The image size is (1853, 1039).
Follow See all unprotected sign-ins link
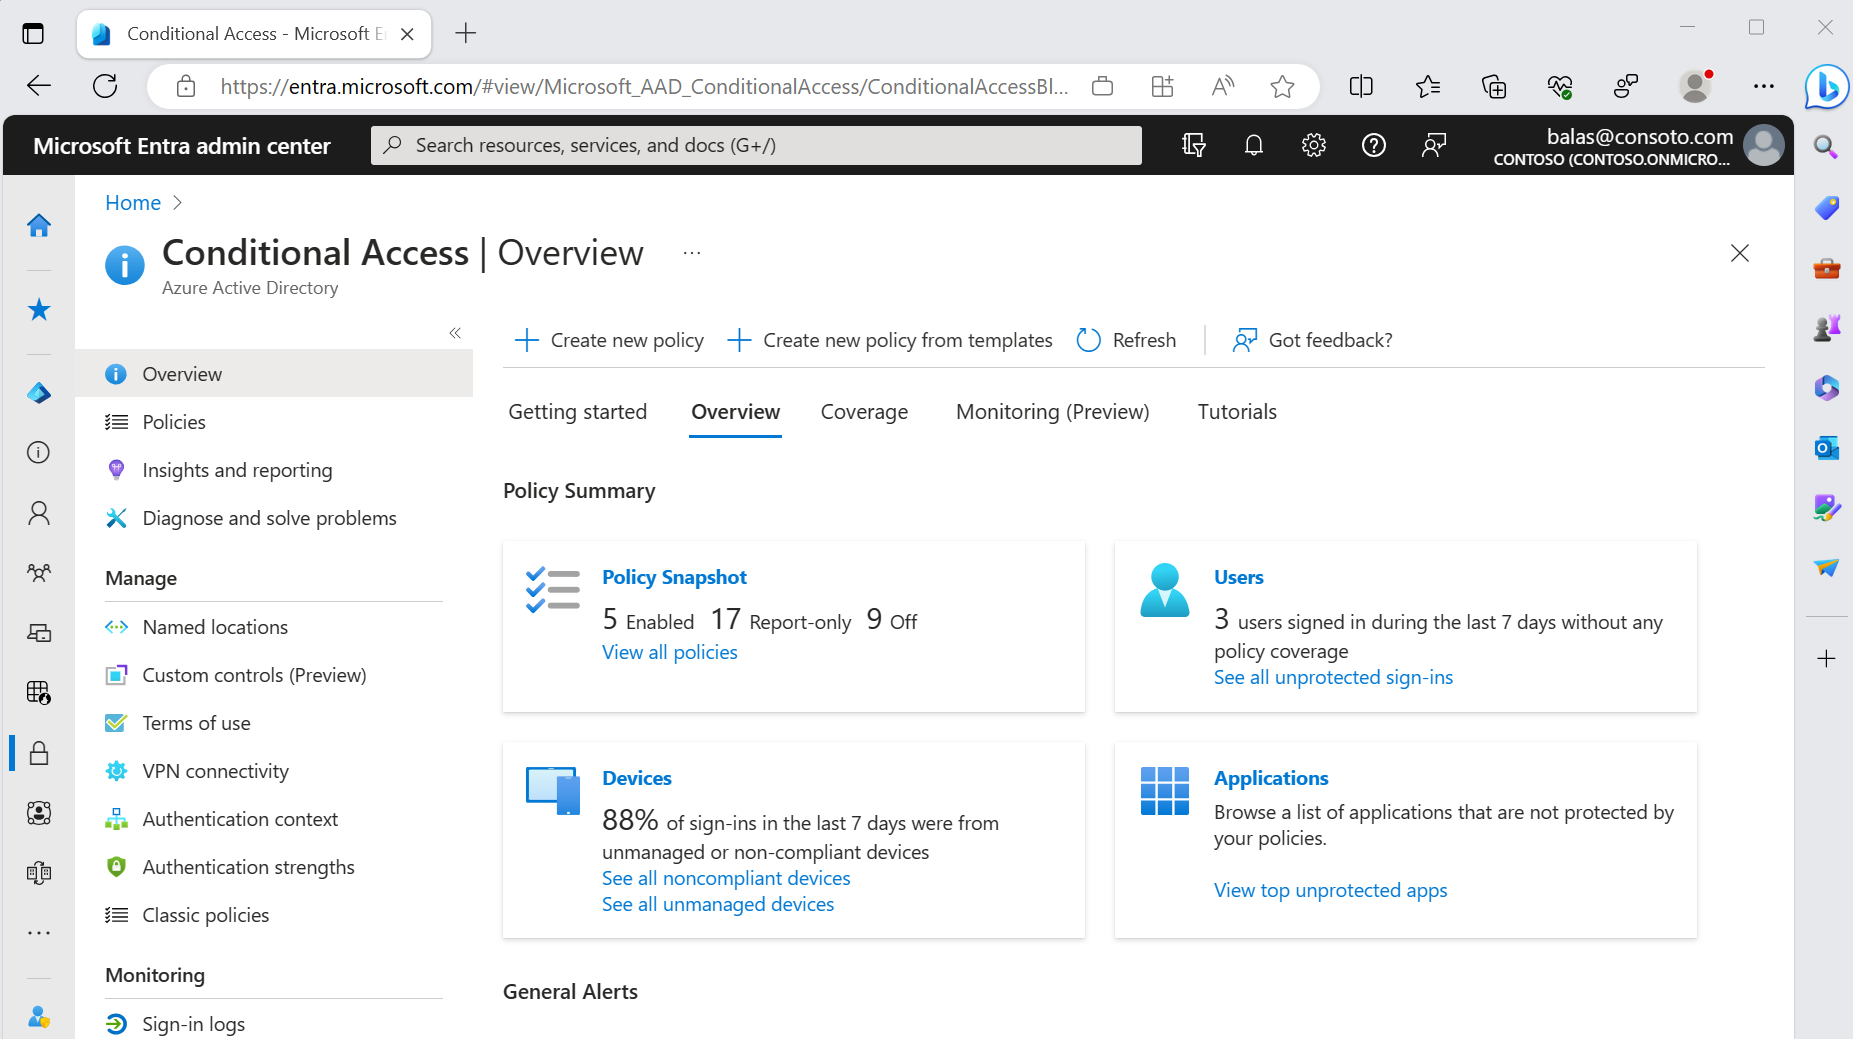click(1333, 677)
